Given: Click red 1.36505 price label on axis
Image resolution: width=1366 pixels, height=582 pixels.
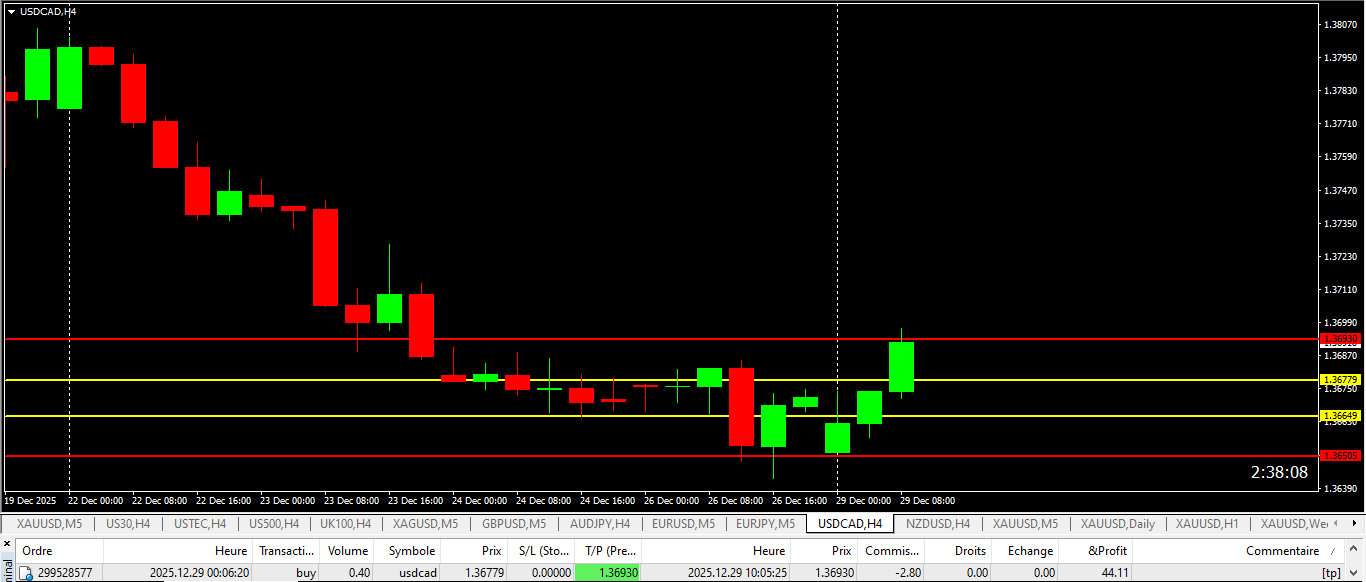Looking at the screenshot, I should 1340,455.
